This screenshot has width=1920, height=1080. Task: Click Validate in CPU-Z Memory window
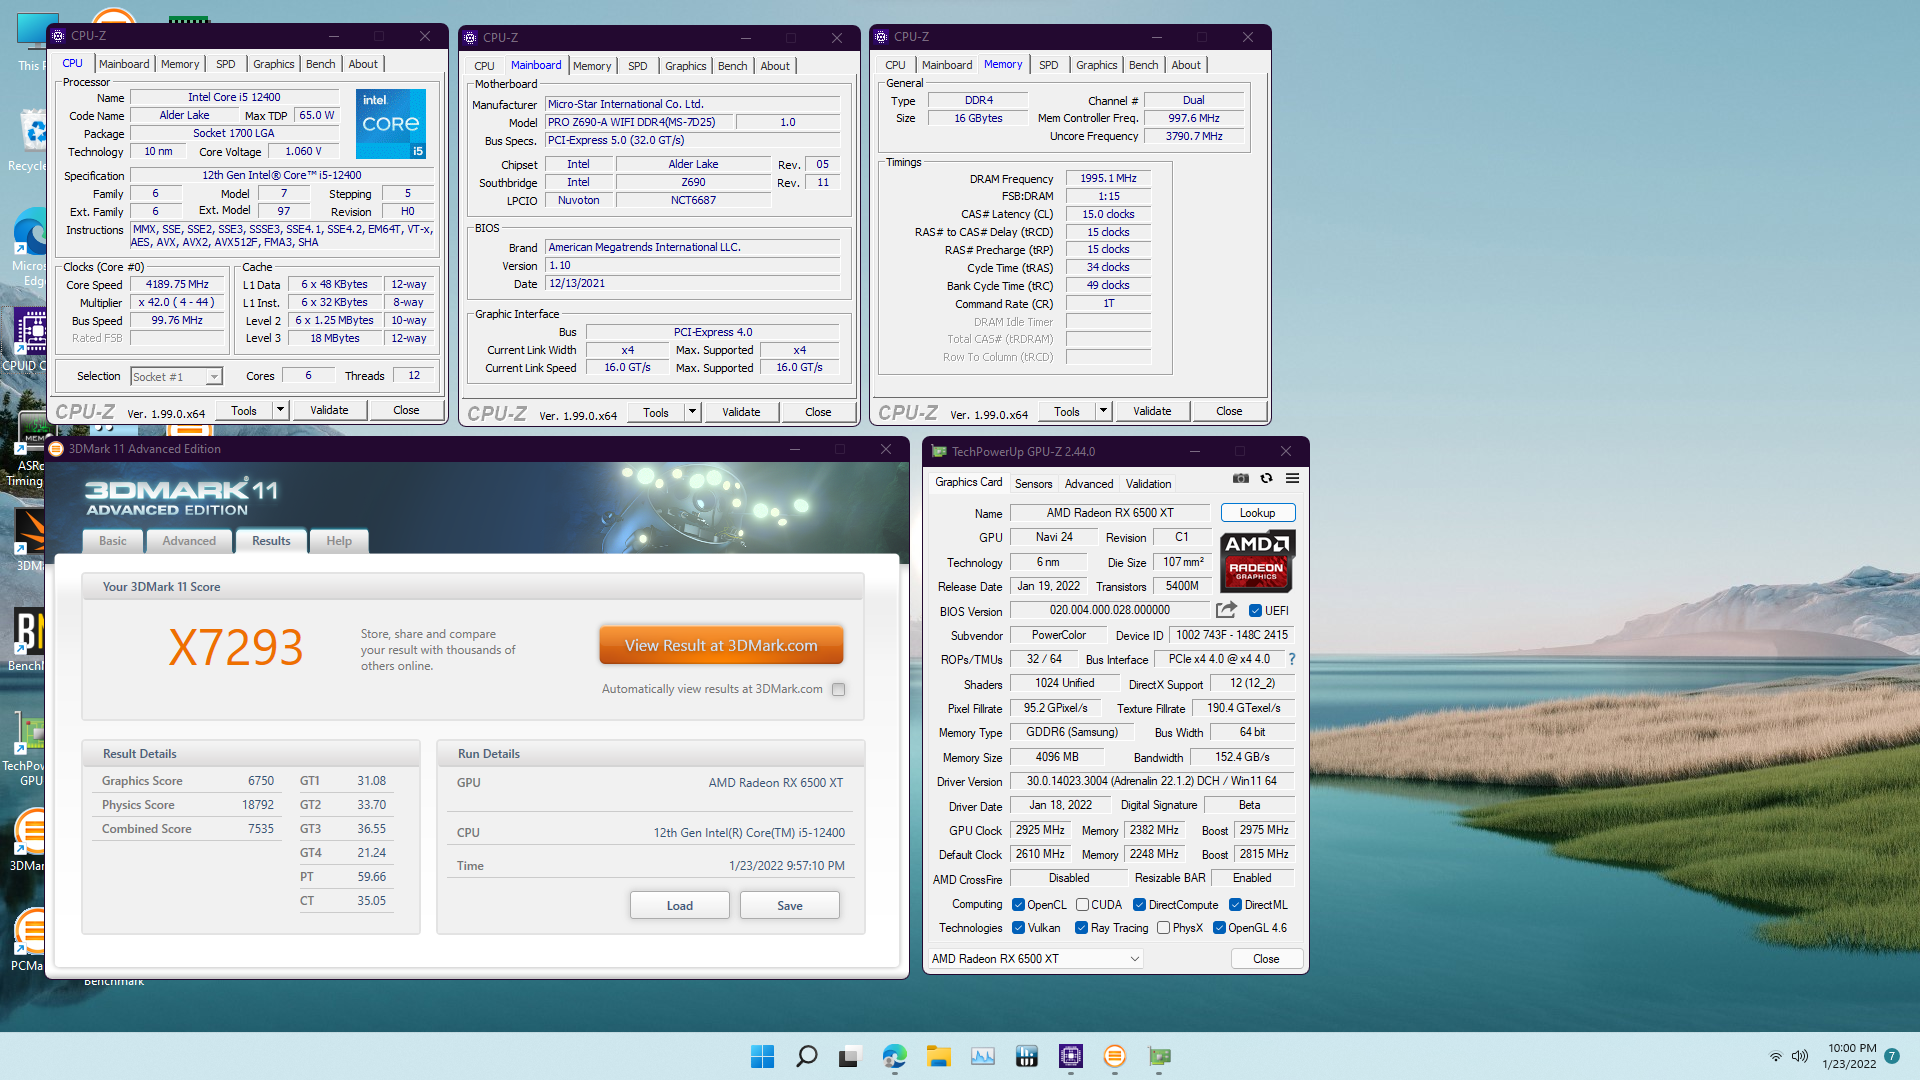coord(1152,411)
